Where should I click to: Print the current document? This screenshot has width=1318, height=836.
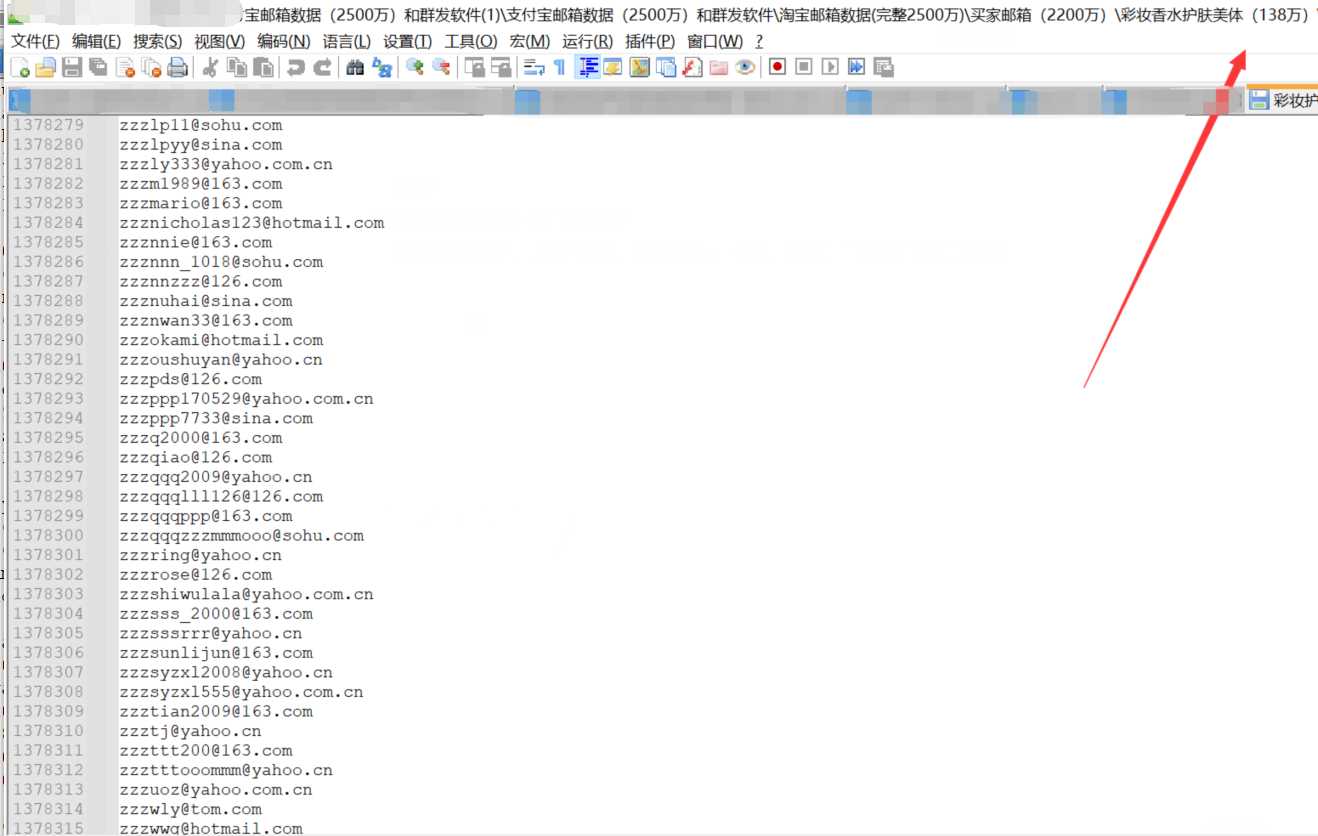pos(177,67)
